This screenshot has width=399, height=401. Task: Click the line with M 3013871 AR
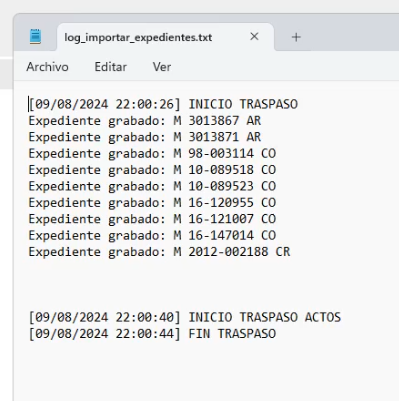click(145, 137)
